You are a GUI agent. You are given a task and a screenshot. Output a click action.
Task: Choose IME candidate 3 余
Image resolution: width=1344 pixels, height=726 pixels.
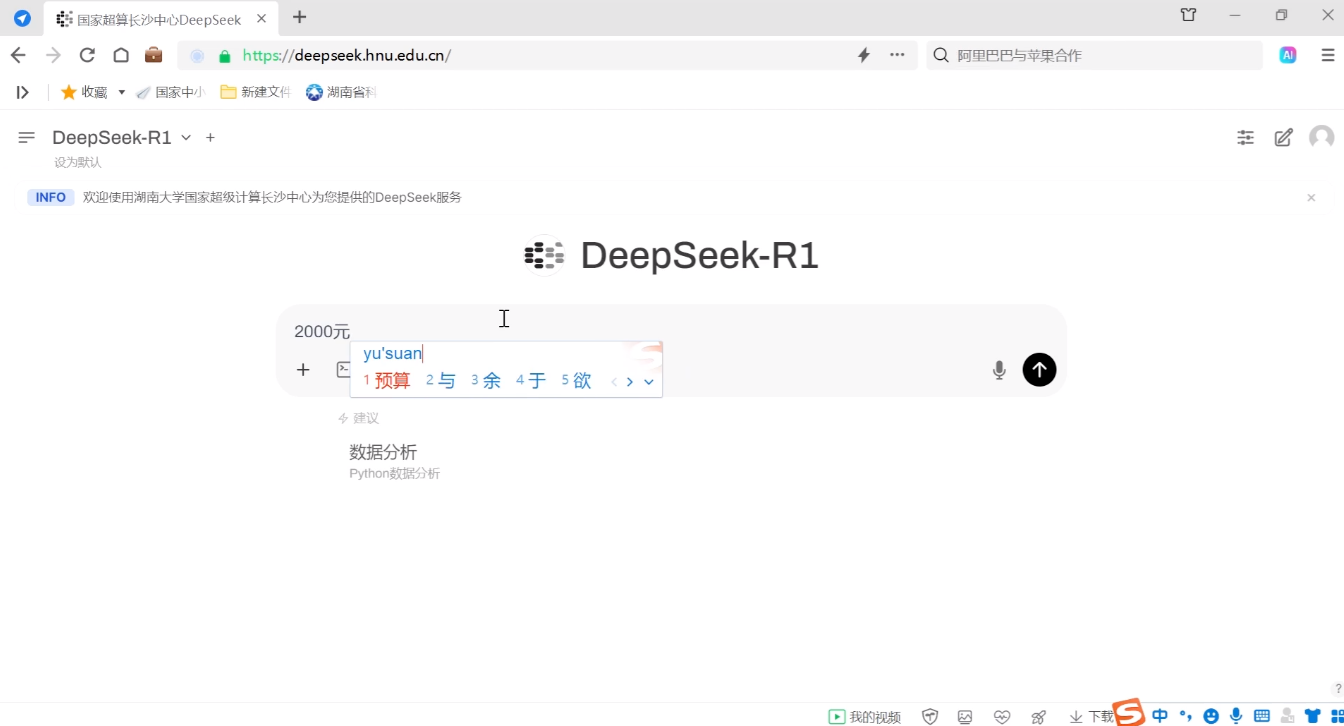[x=486, y=380]
